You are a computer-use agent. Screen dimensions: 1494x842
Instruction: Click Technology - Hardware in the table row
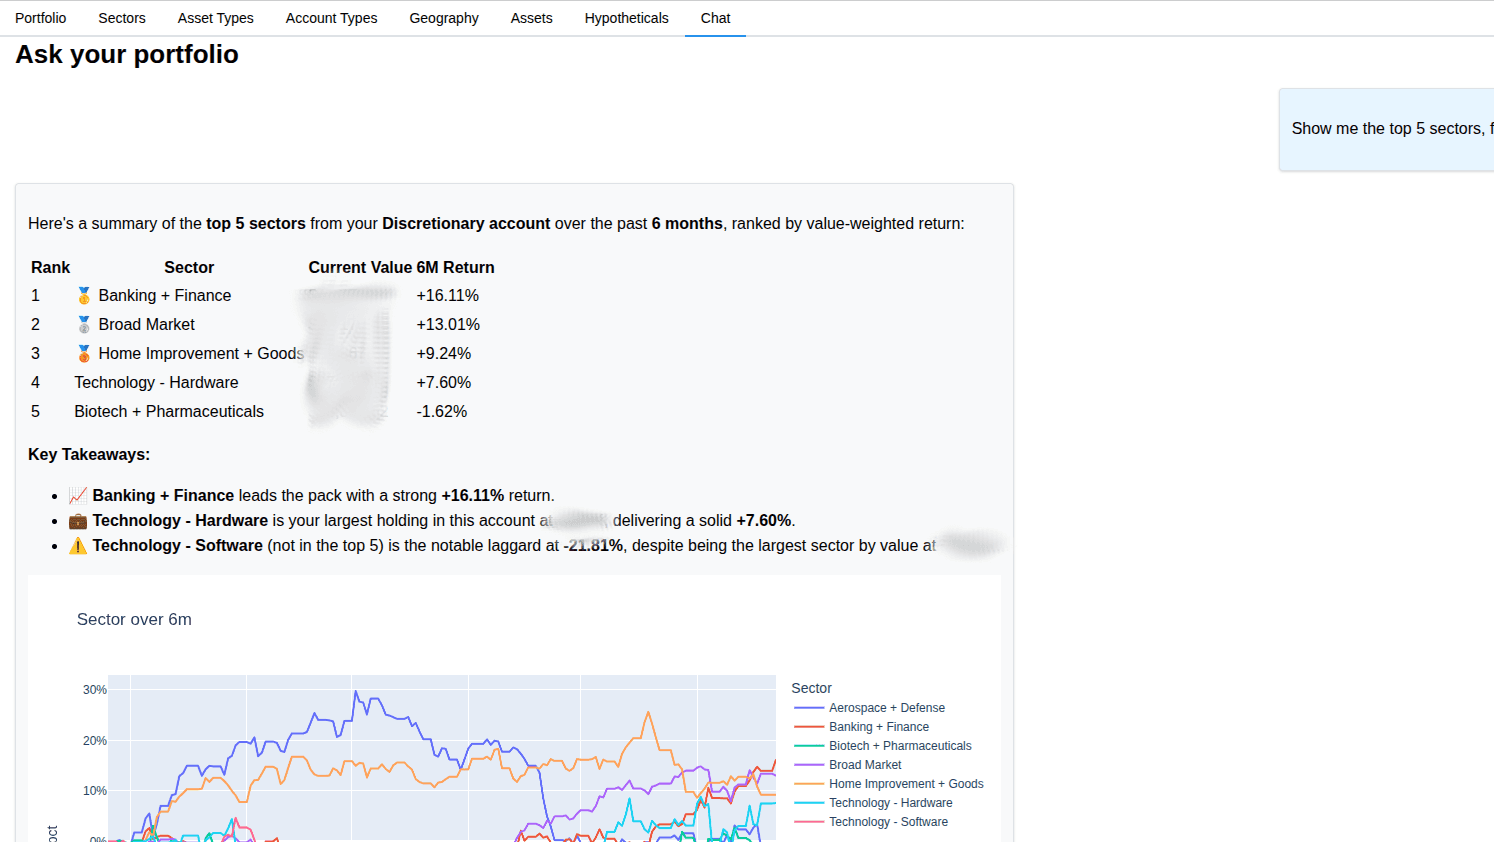pyautogui.click(x=156, y=383)
